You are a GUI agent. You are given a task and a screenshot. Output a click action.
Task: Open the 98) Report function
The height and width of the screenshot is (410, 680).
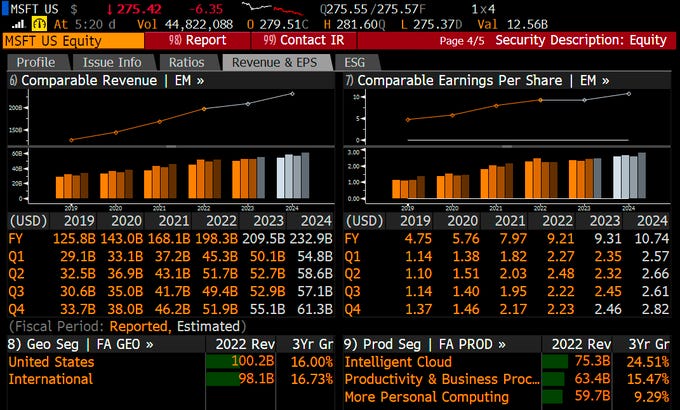[198, 40]
